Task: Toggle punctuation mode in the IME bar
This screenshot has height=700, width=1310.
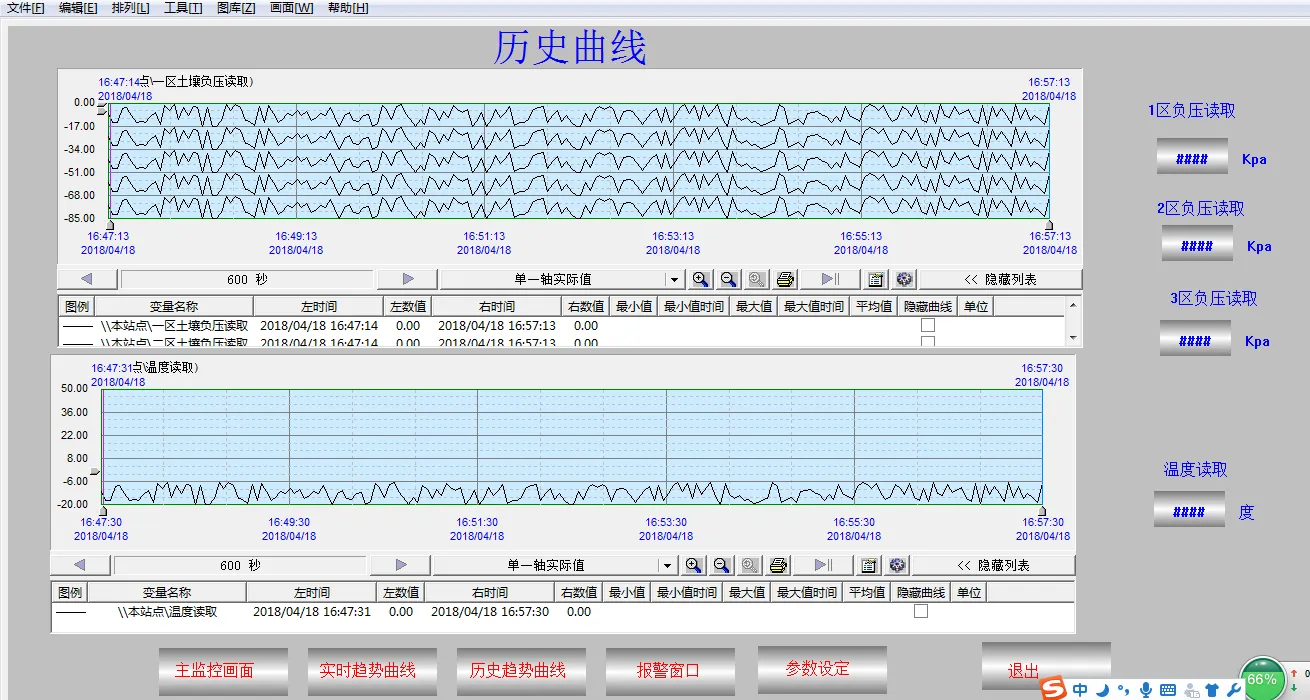Action: (1123, 689)
